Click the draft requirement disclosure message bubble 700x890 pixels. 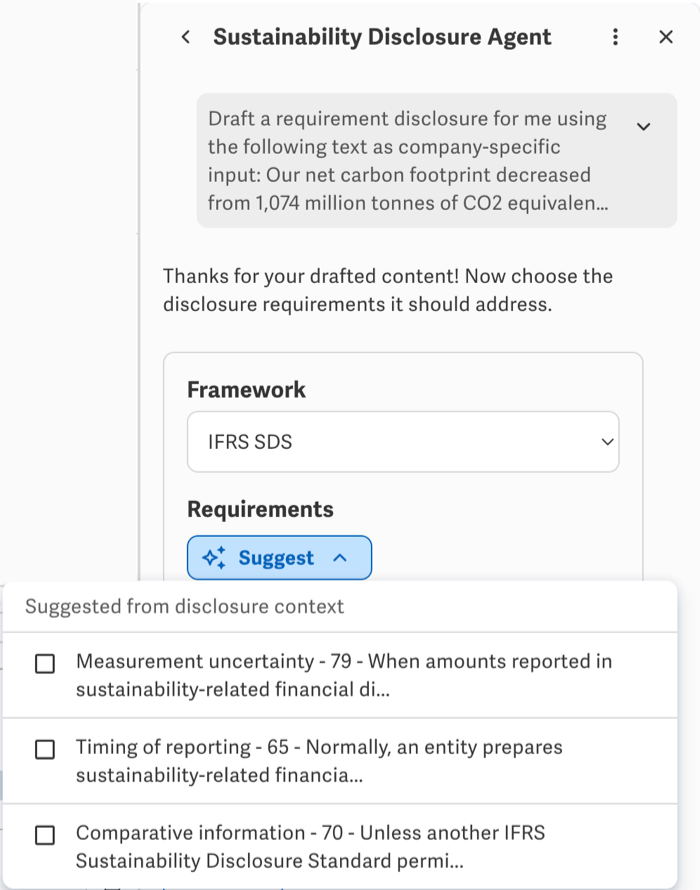pos(437,161)
